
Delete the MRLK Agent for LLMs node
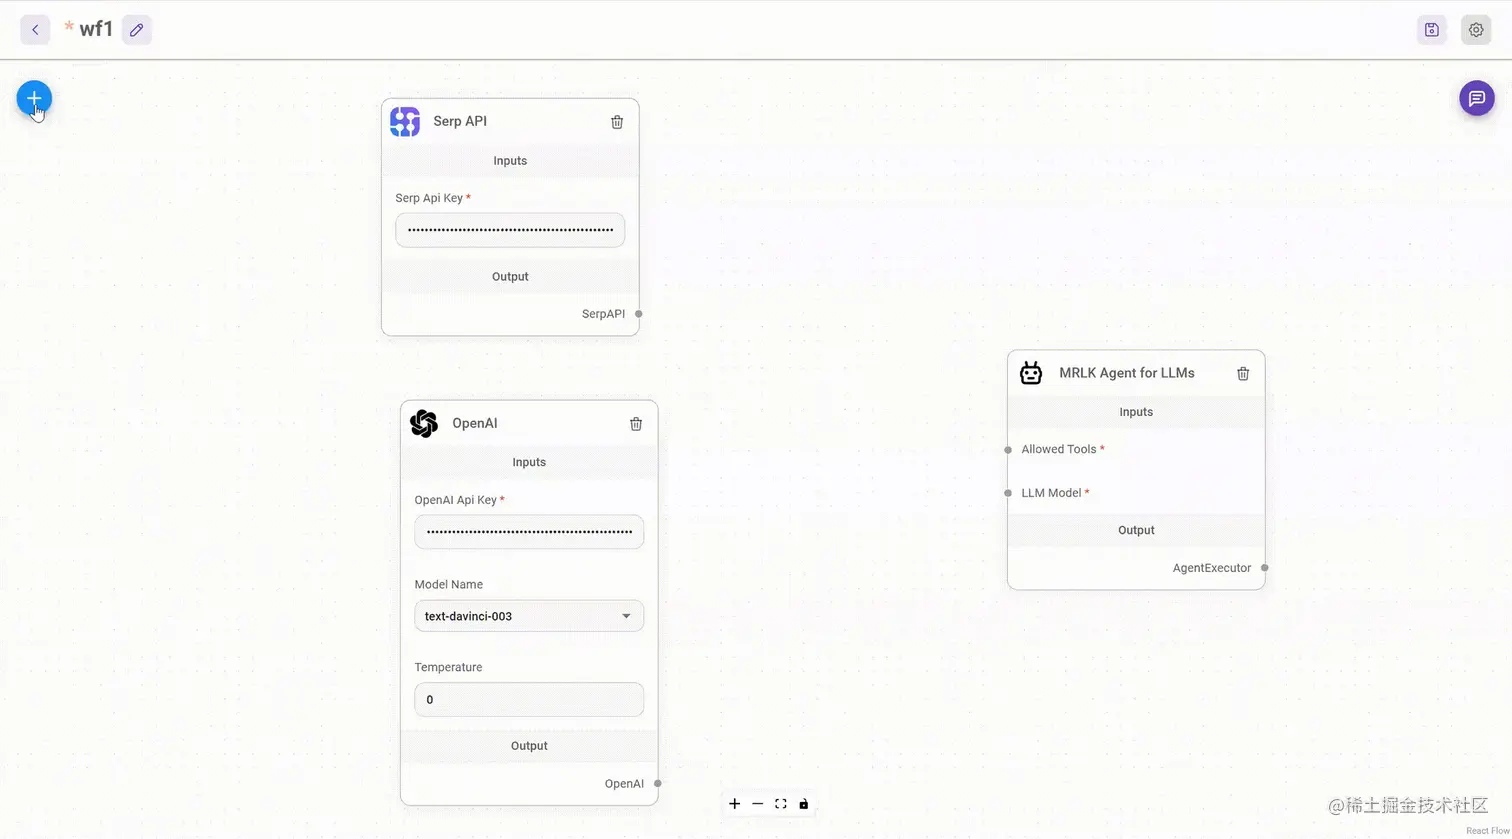coord(1243,373)
